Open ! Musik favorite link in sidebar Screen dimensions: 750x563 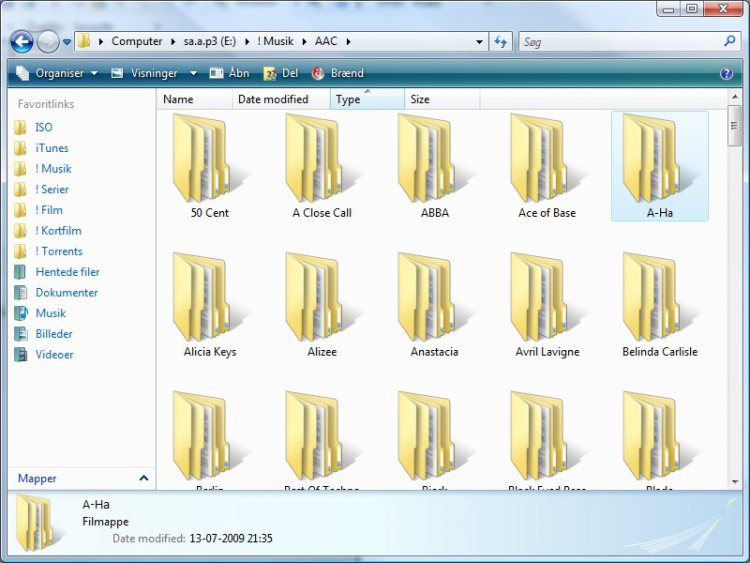click(x=43, y=168)
